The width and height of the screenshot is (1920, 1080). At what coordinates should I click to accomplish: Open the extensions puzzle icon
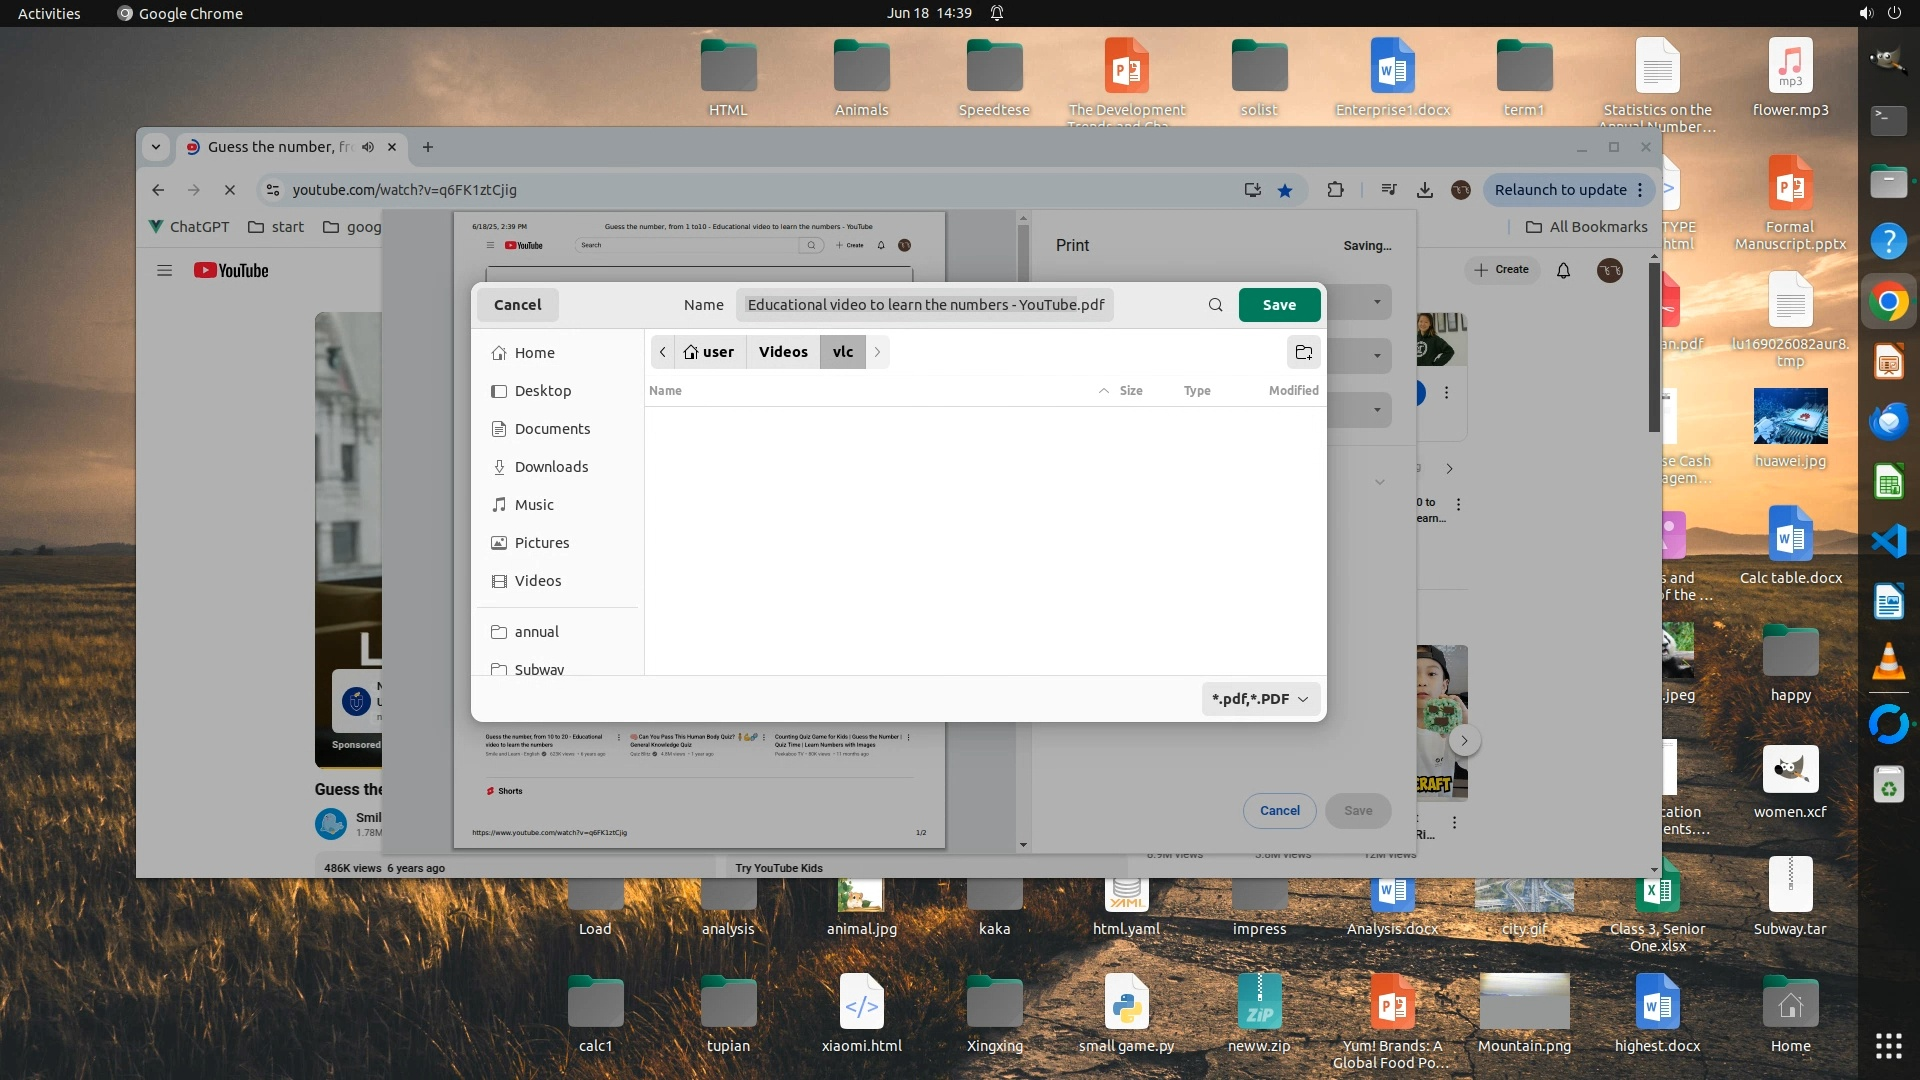pos(1335,190)
